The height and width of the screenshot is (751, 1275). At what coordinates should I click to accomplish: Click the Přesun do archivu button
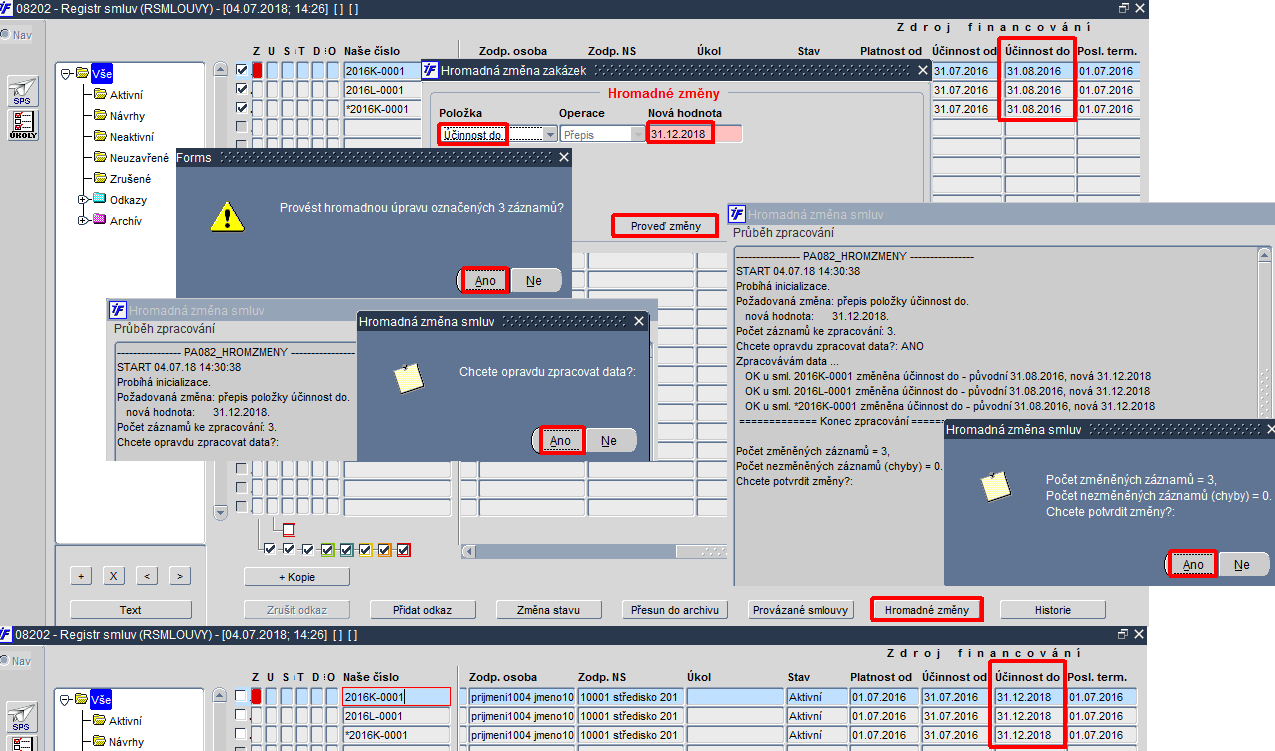tap(675, 609)
